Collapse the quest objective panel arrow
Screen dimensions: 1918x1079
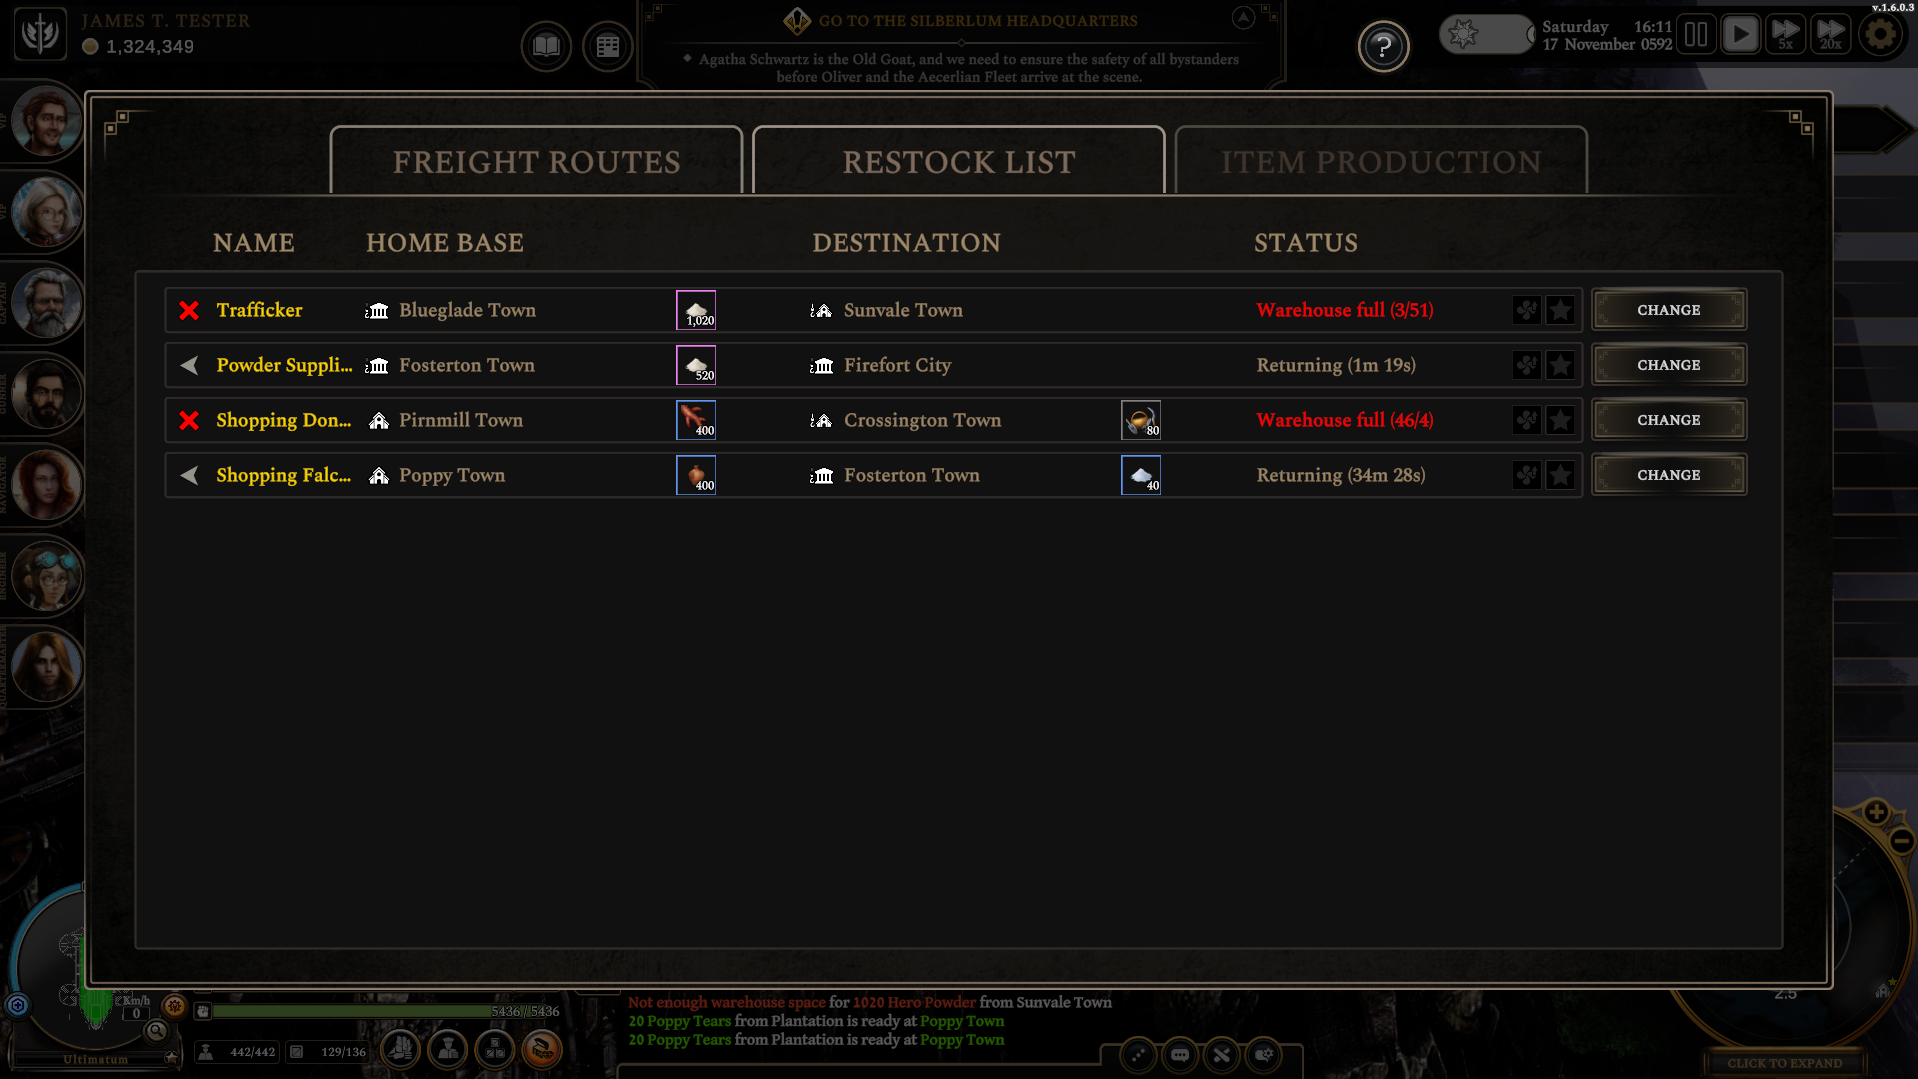pyautogui.click(x=1243, y=18)
